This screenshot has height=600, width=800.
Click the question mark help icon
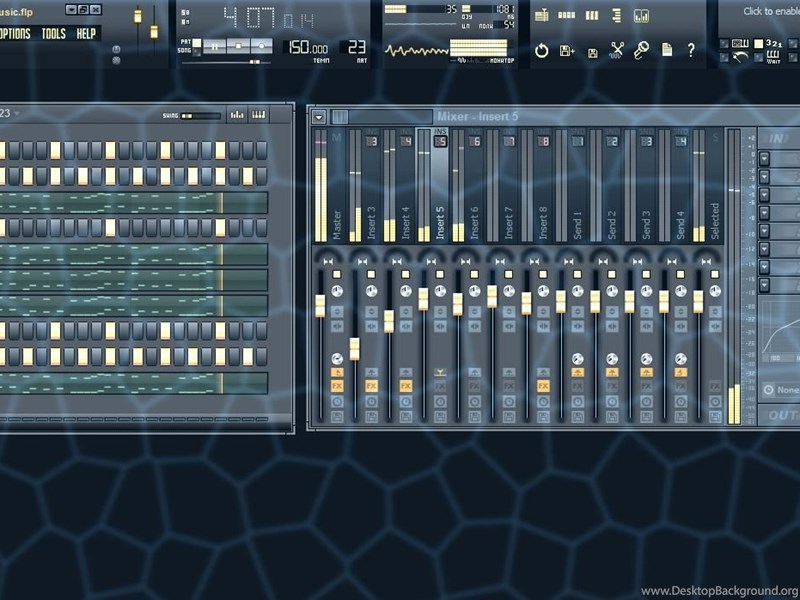coord(691,50)
